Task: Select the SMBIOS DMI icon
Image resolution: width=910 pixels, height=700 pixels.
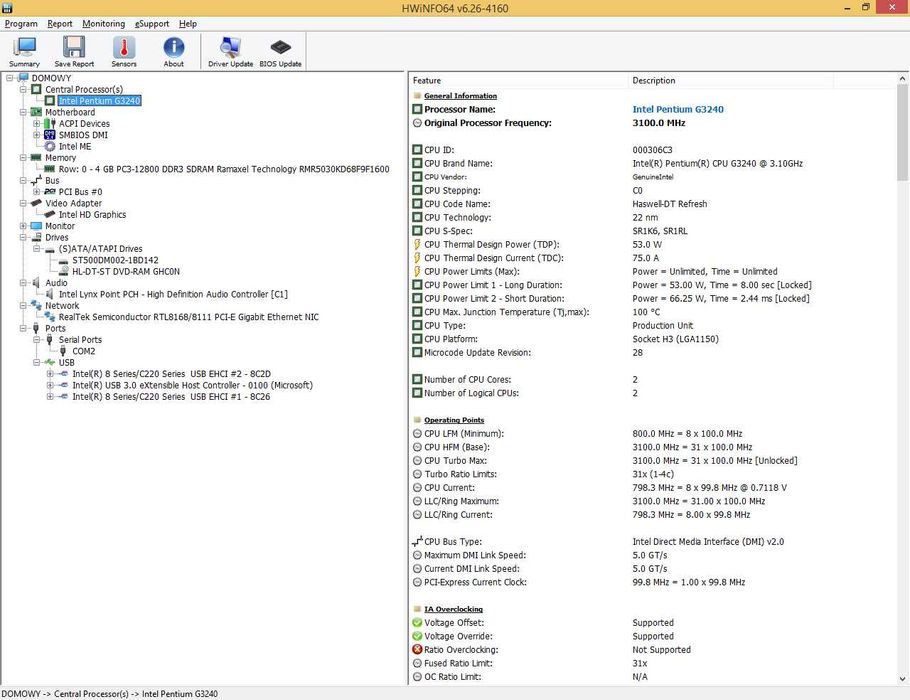Action: [x=50, y=135]
